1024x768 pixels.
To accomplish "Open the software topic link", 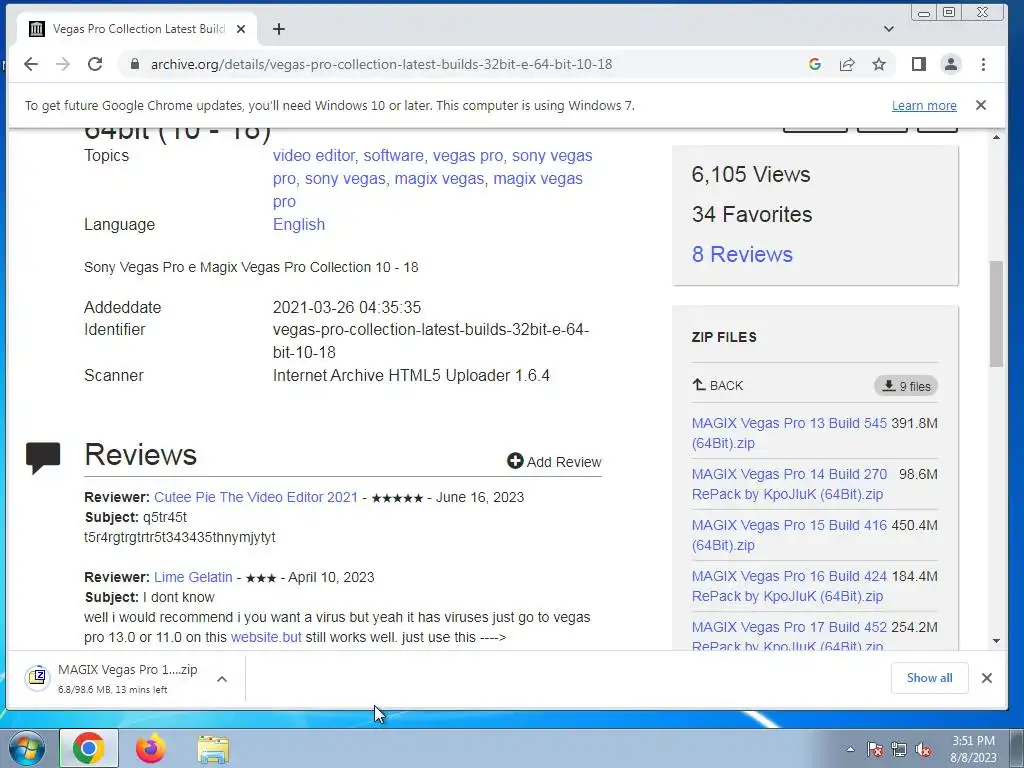I will 394,155.
